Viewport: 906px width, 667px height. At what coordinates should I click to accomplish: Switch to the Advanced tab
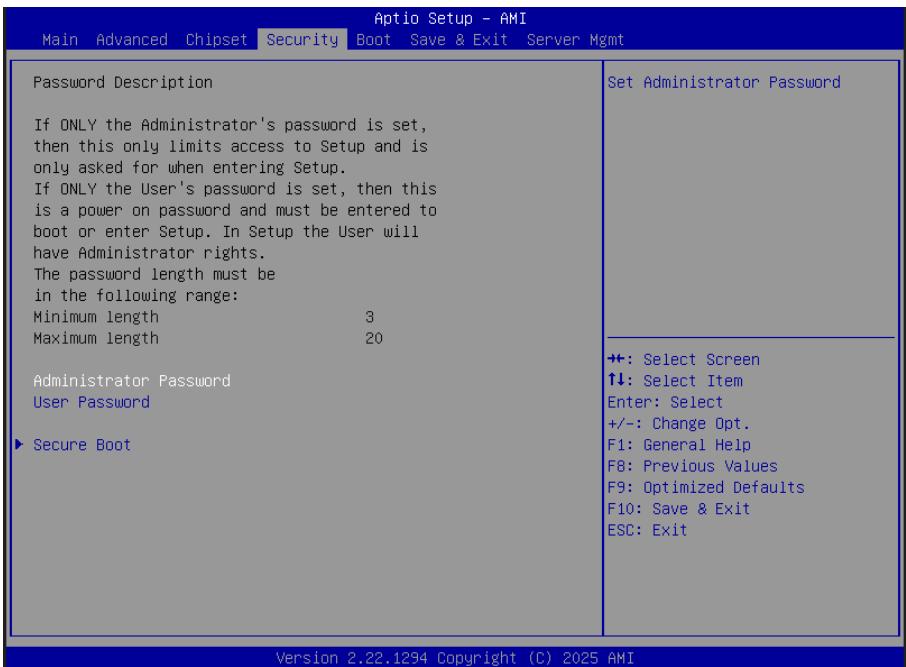coord(132,40)
